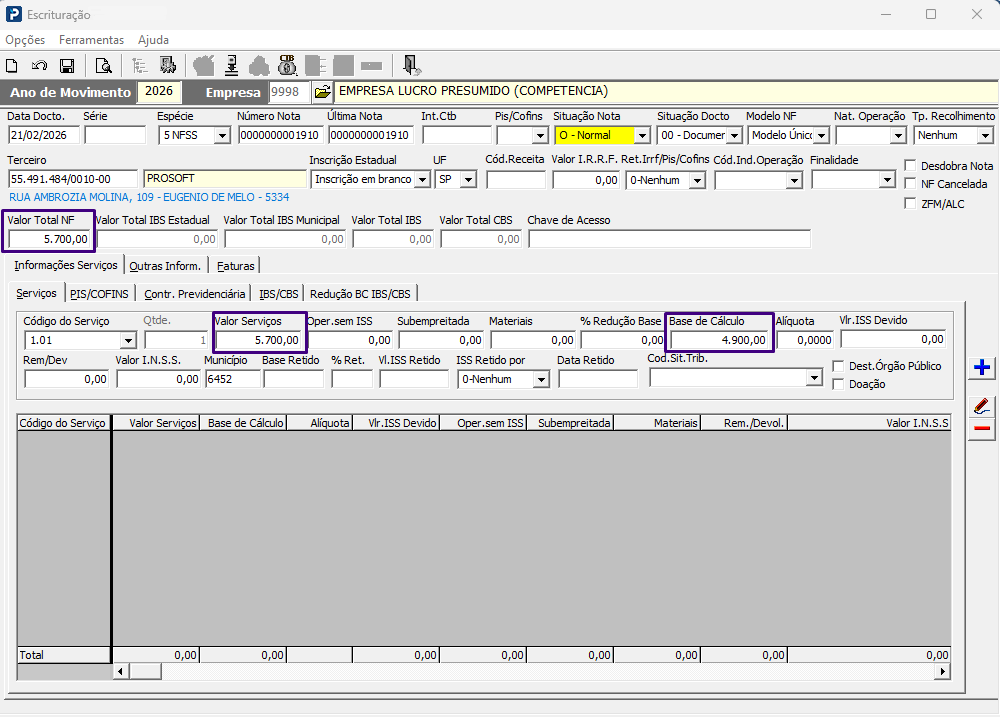
Task: Open the Ajuda menu
Action: pos(153,40)
